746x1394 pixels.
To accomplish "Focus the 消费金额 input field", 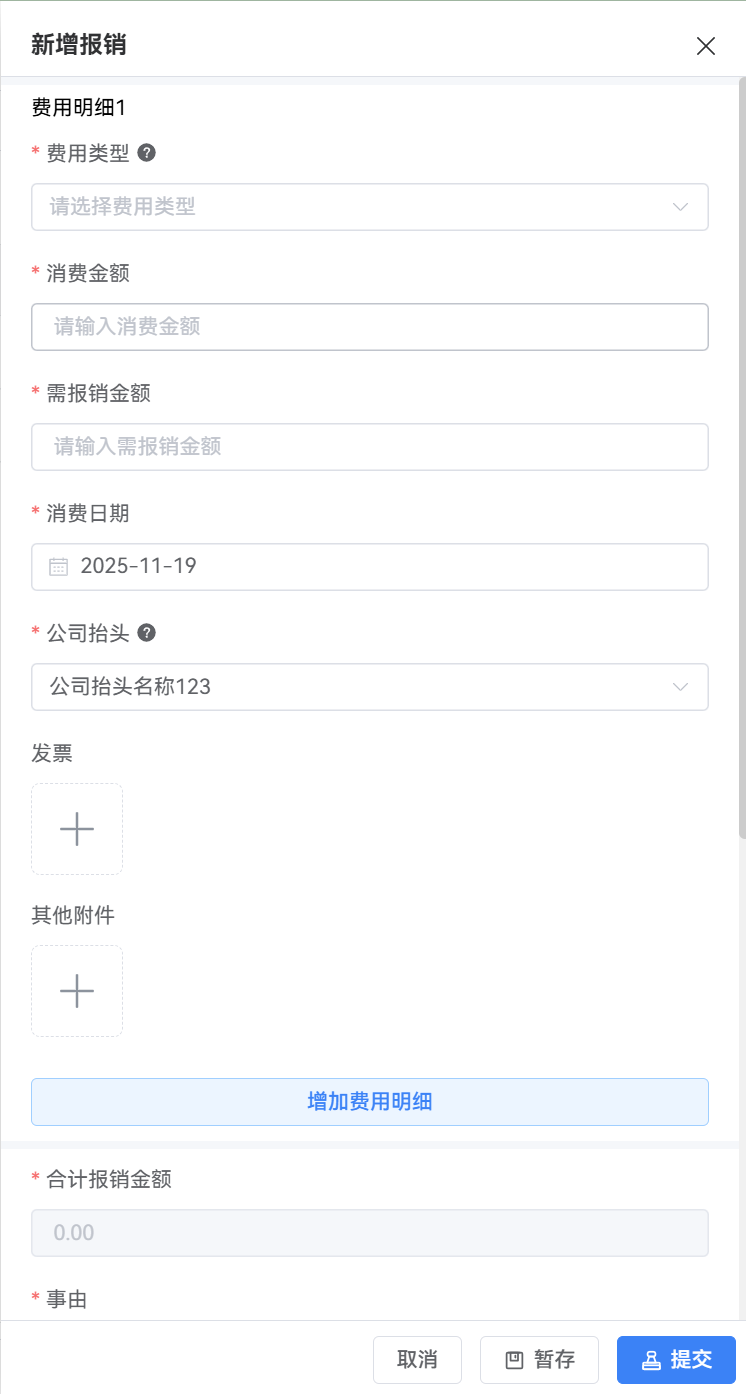I will [370, 327].
